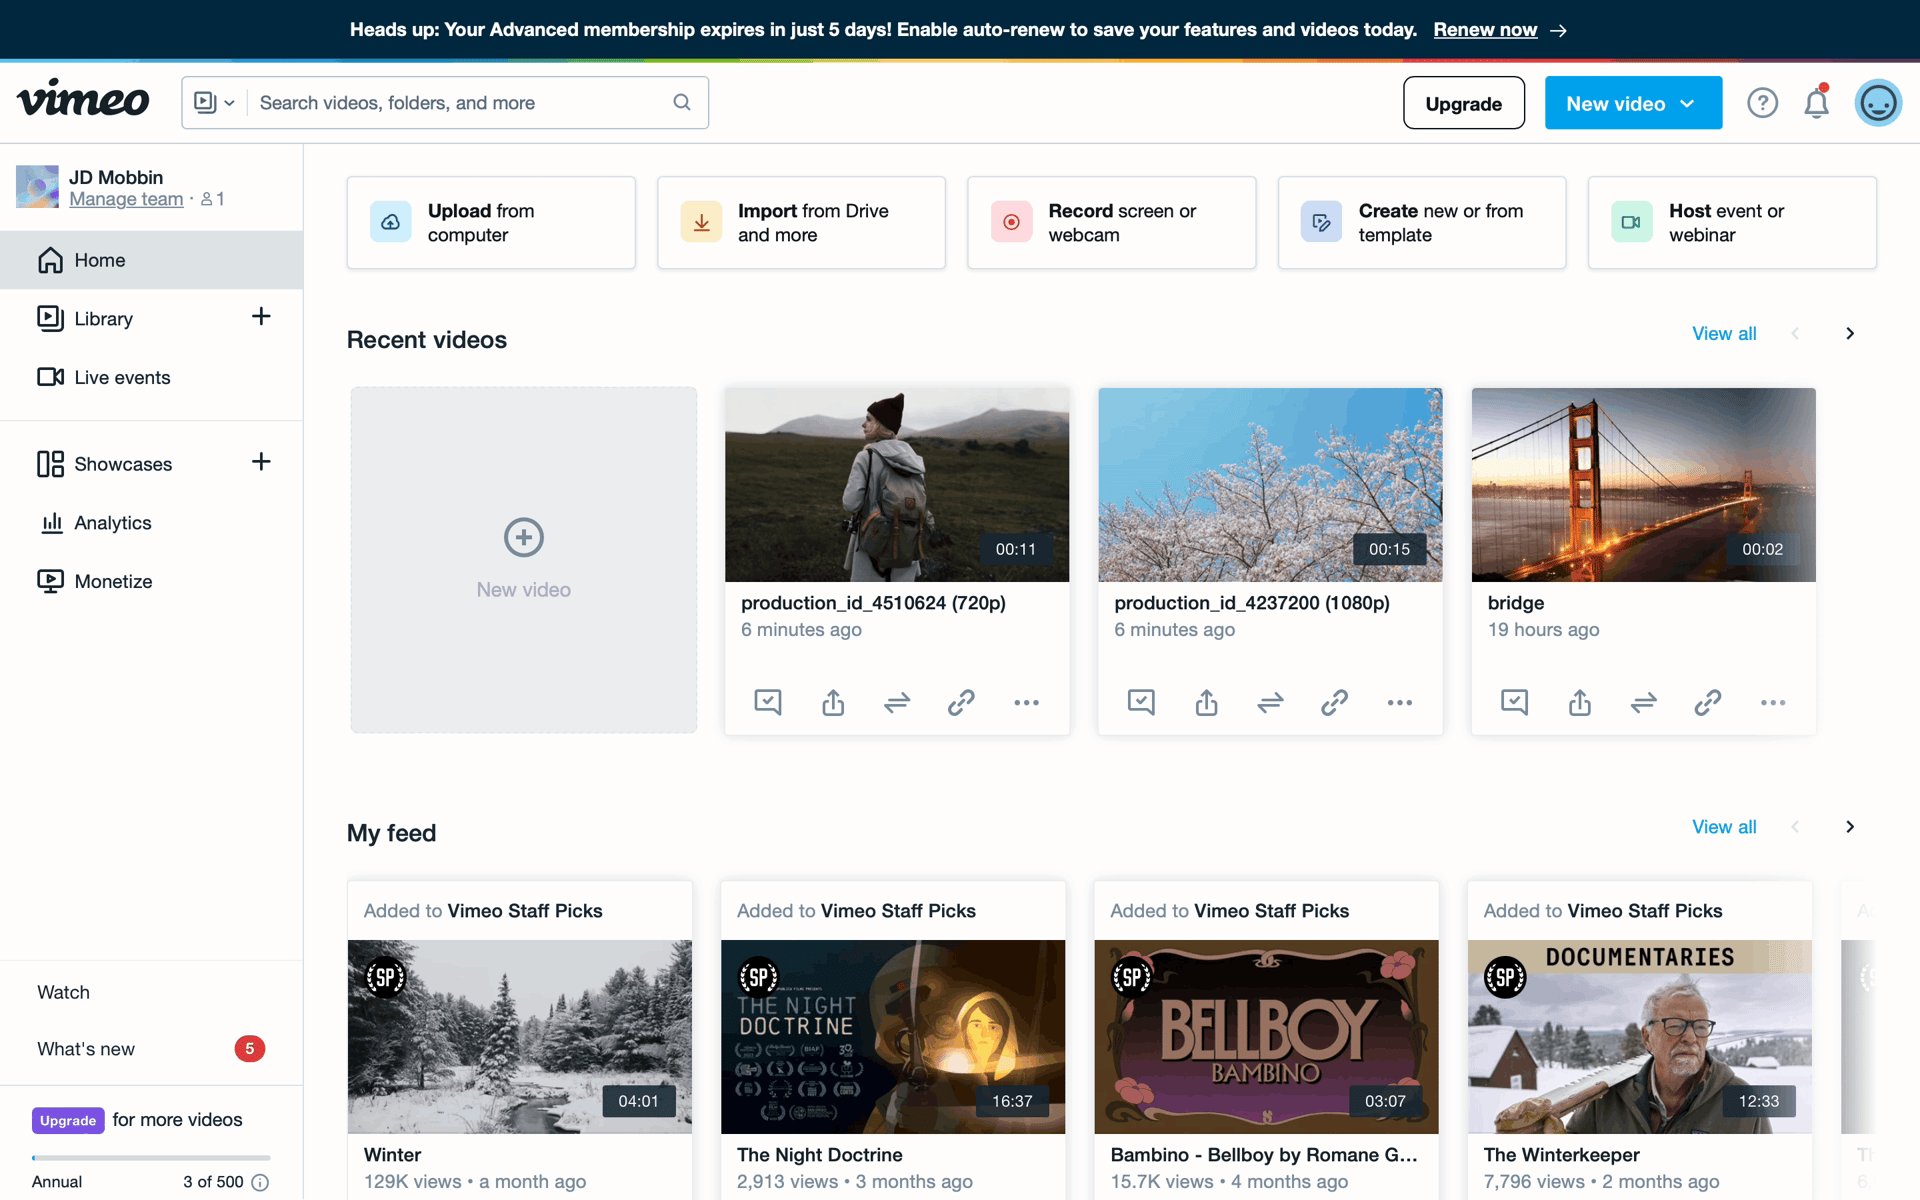Go to next My feed page arrow

pos(1850,826)
